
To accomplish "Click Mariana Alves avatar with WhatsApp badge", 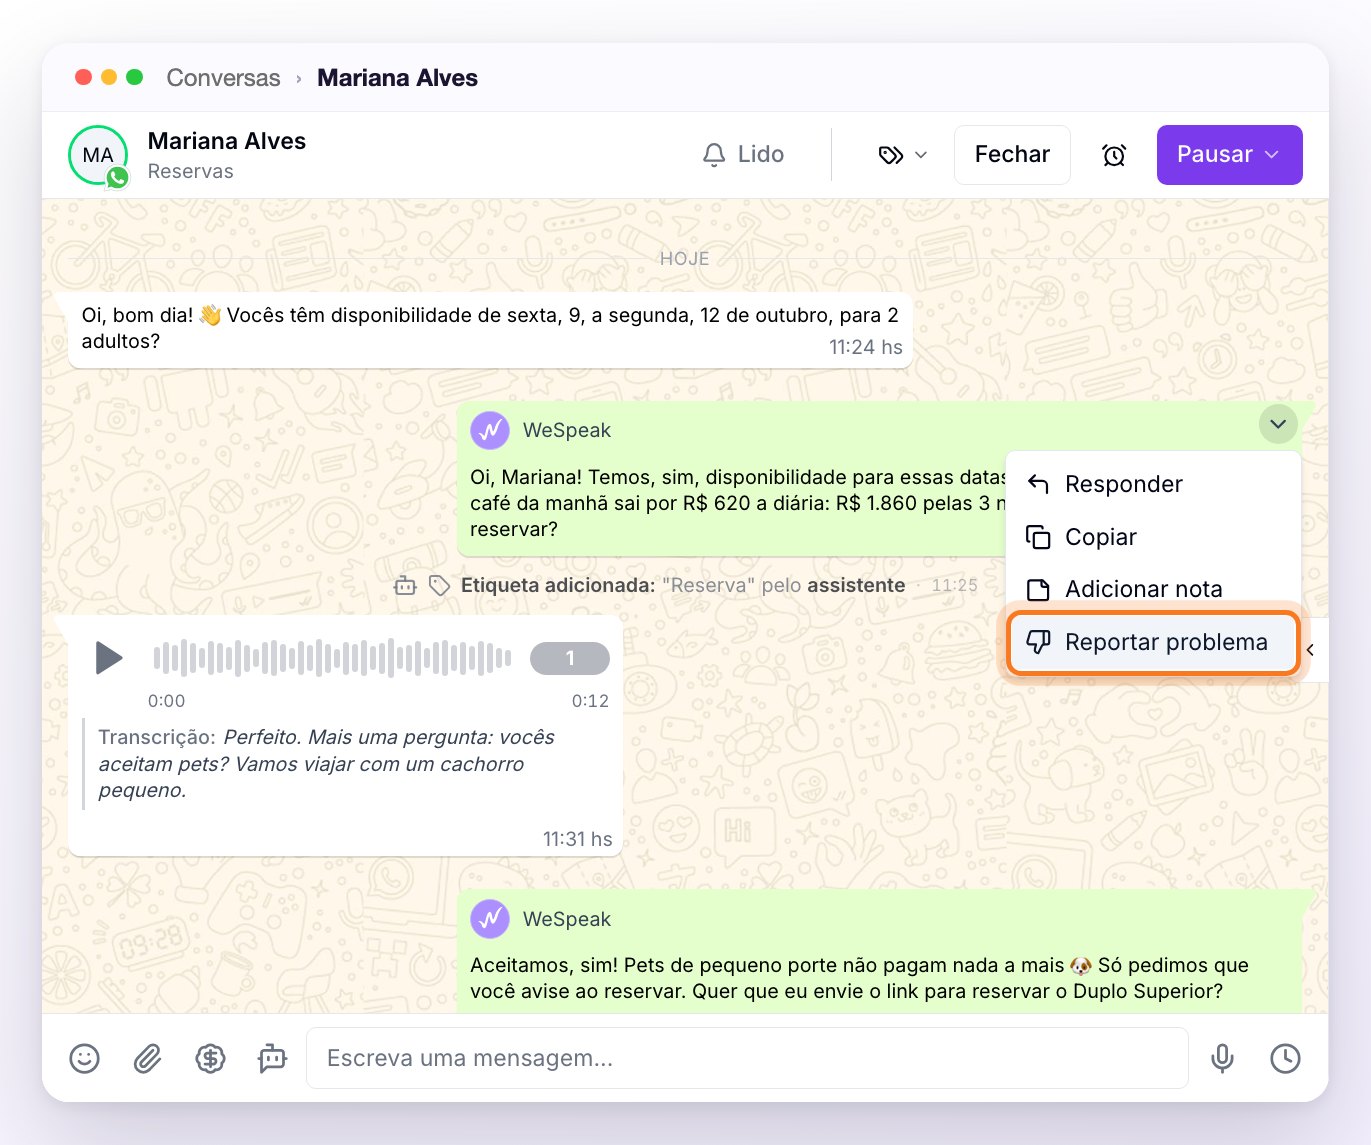I will (98, 155).
